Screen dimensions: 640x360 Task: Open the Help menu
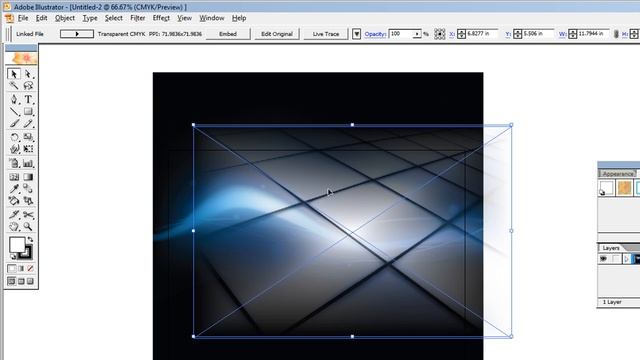click(x=239, y=18)
